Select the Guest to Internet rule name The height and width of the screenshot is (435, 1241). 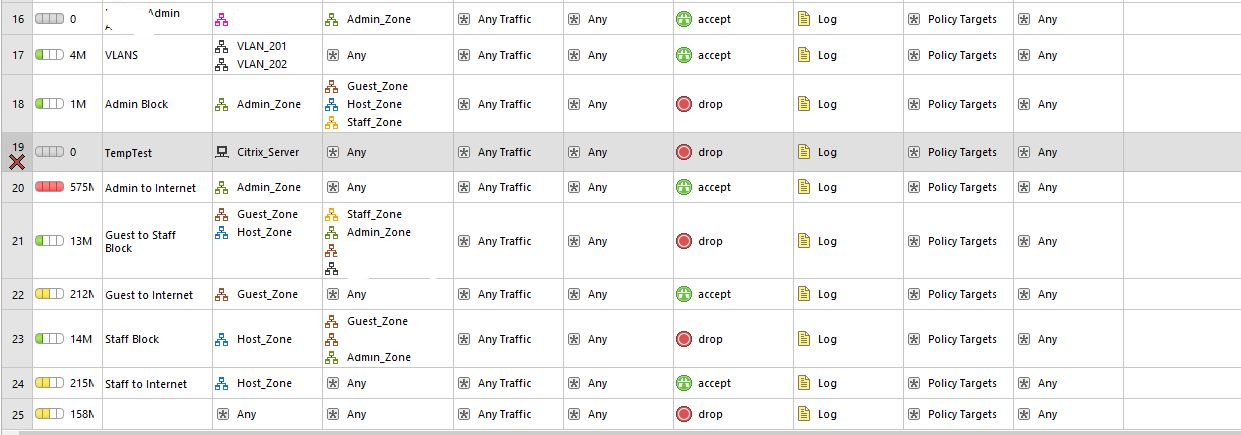pos(149,294)
